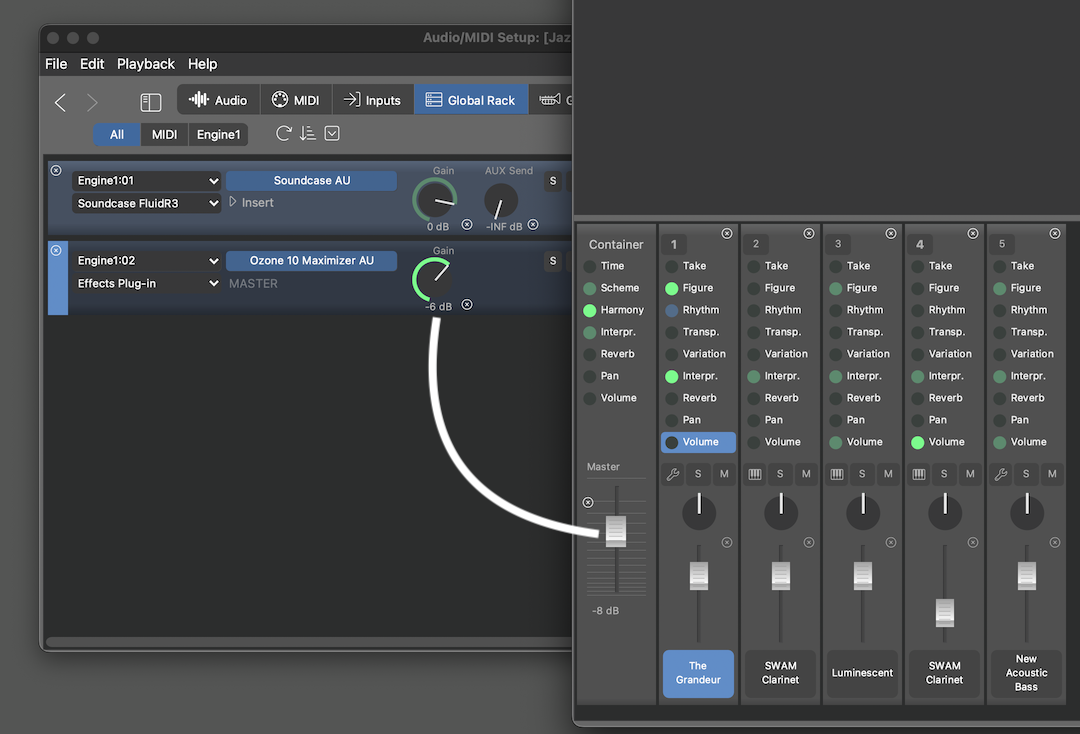Reset Ozone gain with the x icon
The image size is (1080, 734).
467,304
